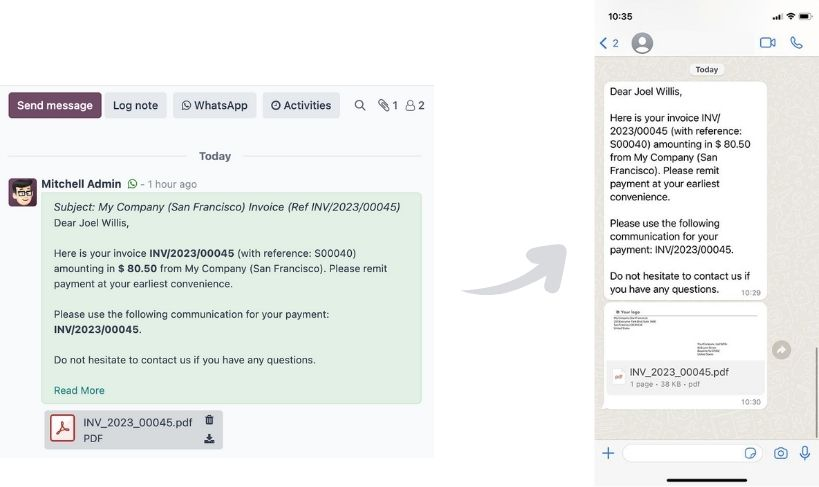Open attachments via the paperclip icon

(388, 106)
